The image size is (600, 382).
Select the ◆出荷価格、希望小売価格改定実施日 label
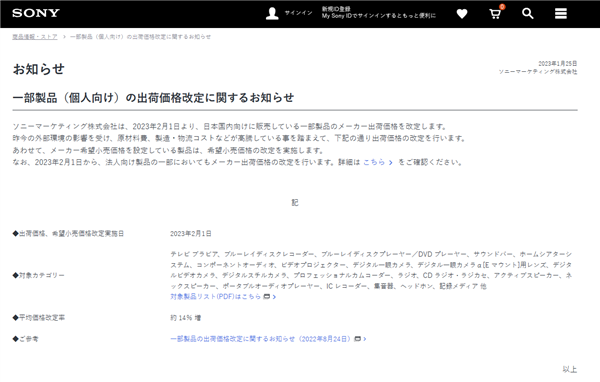[x=68, y=233]
